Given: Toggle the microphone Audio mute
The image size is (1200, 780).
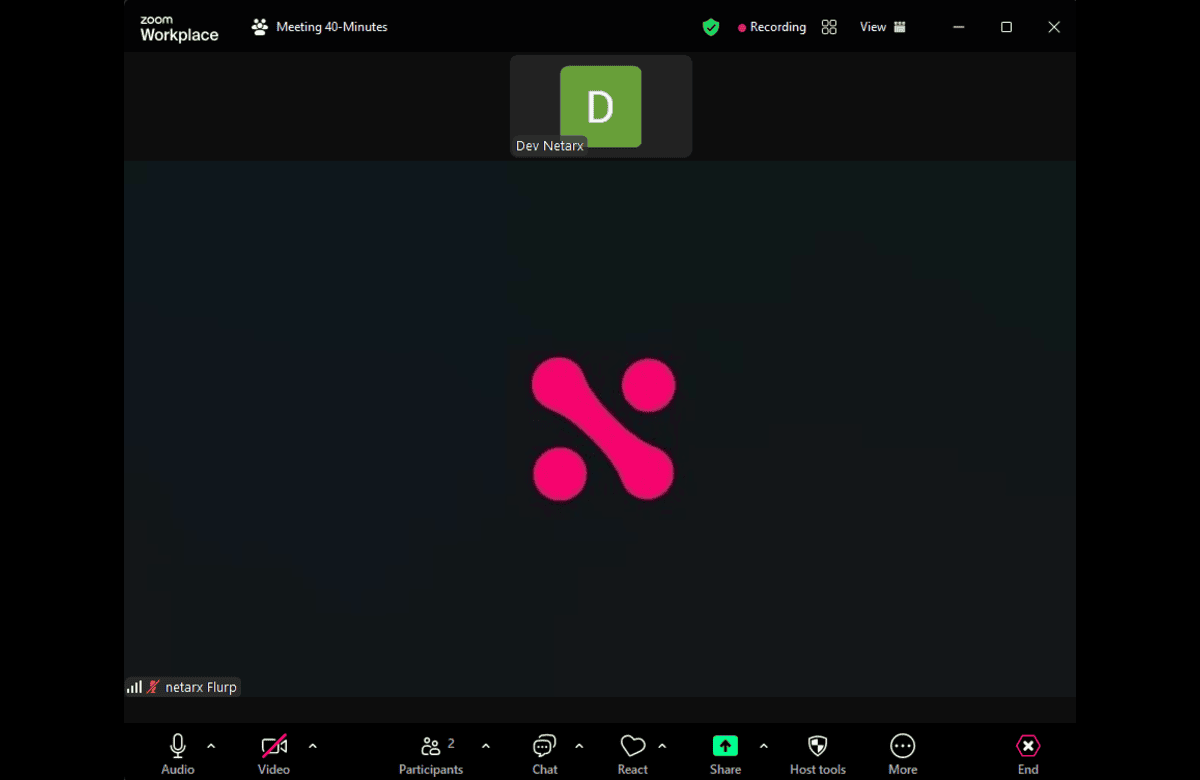Looking at the screenshot, I should coord(178,747).
